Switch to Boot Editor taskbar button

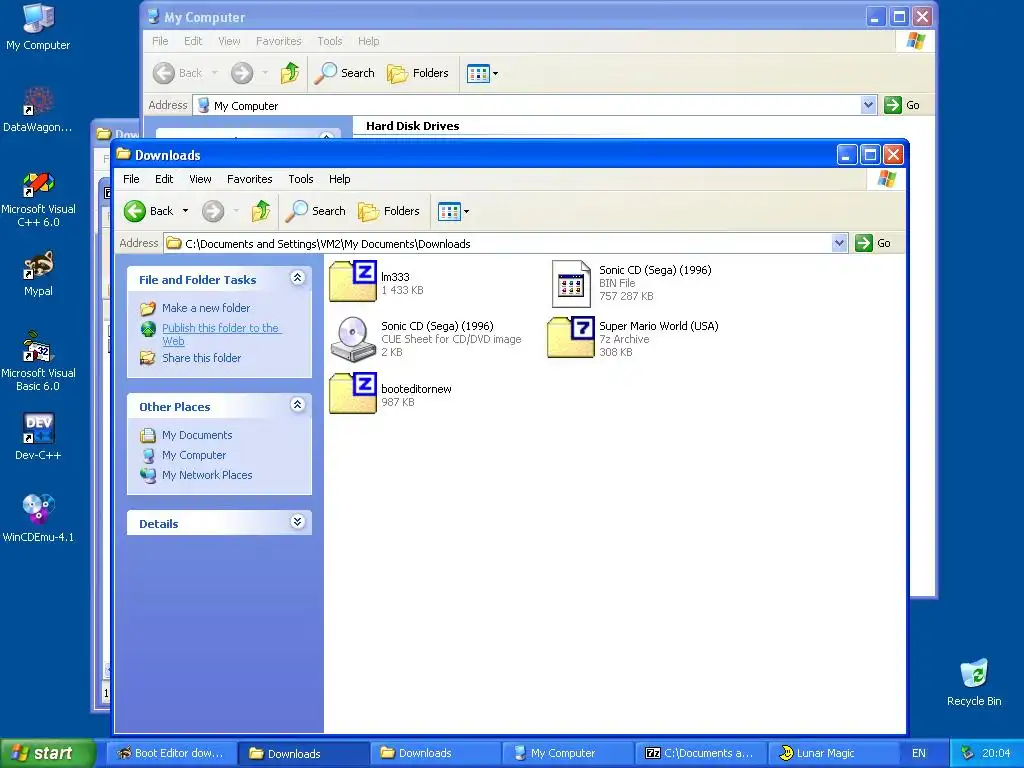tap(170, 753)
